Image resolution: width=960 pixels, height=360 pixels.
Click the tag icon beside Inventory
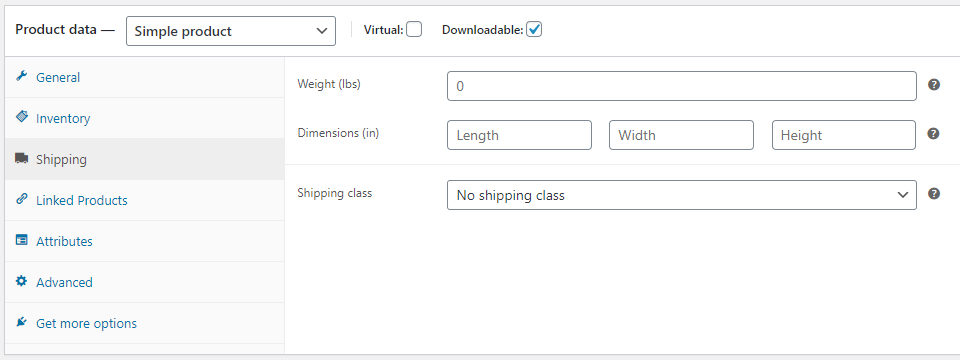pyautogui.click(x=21, y=117)
